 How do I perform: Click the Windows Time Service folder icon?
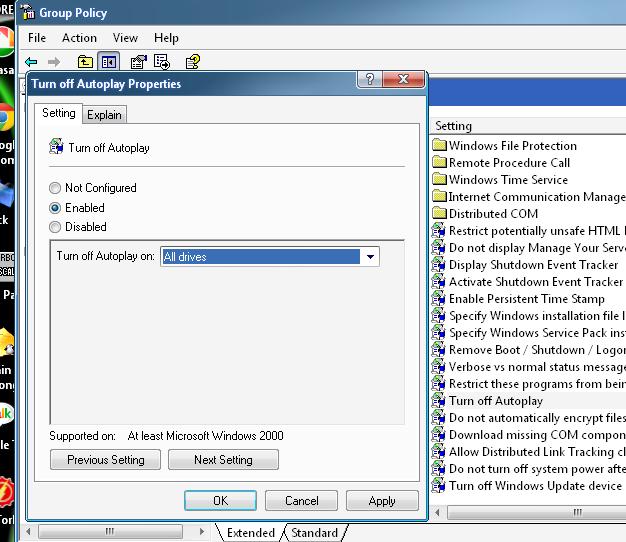point(439,179)
